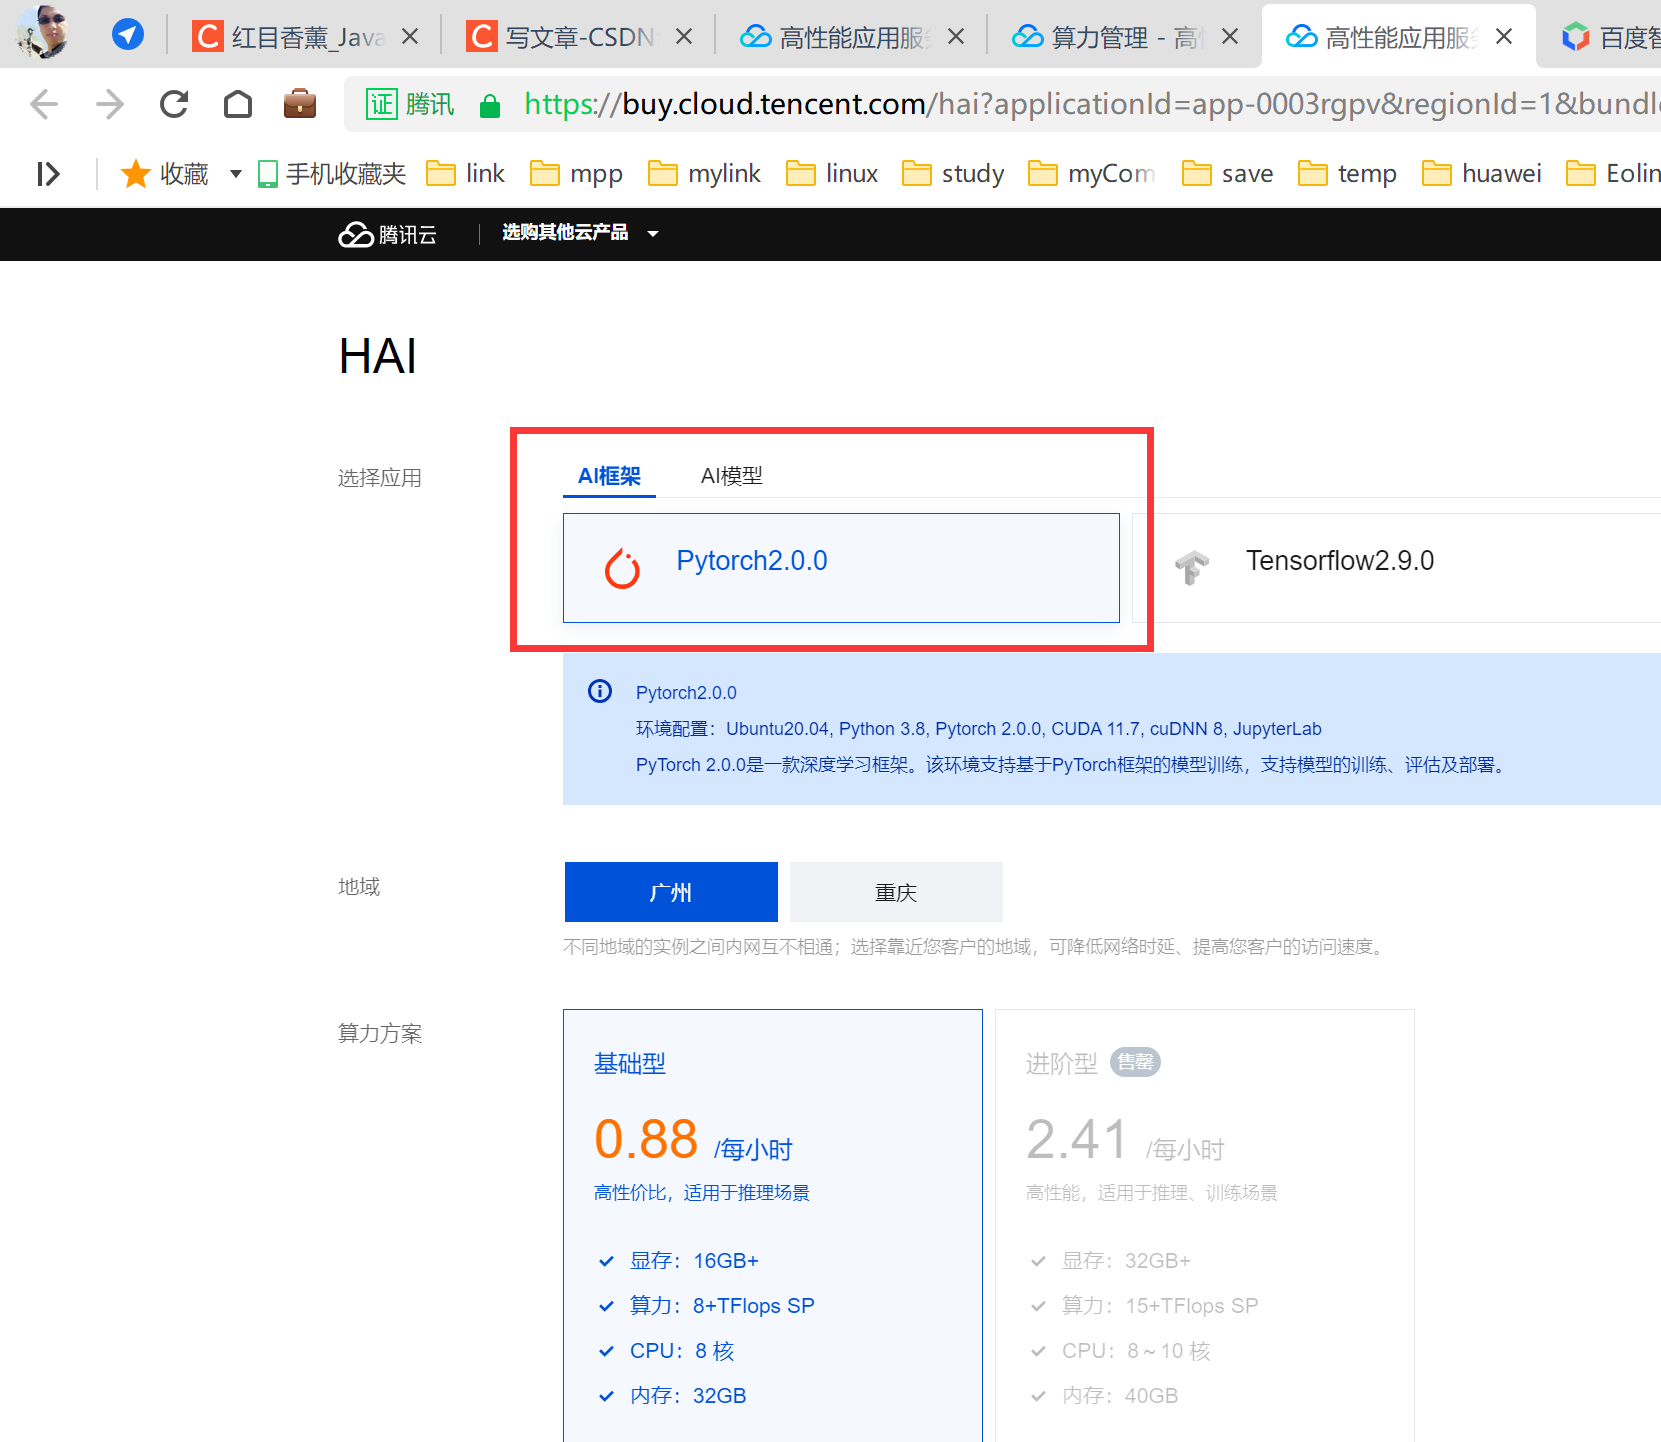This screenshot has width=1661, height=1442.
Task: Click the favorites star icon
Action: (135, 174)
